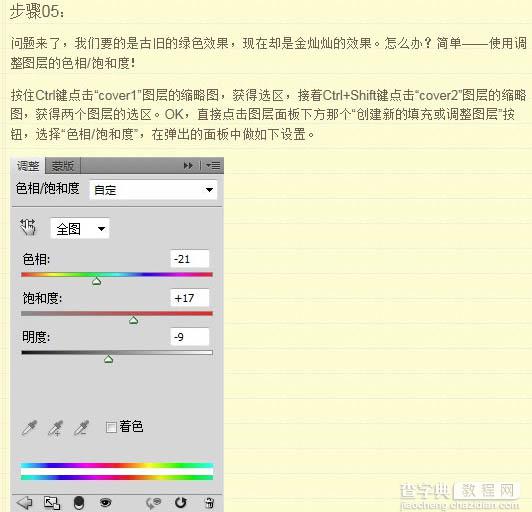Screen dimensions: 532x512
Task: Click the 色相 value field showing -21
Action: (x=190, y=259)
